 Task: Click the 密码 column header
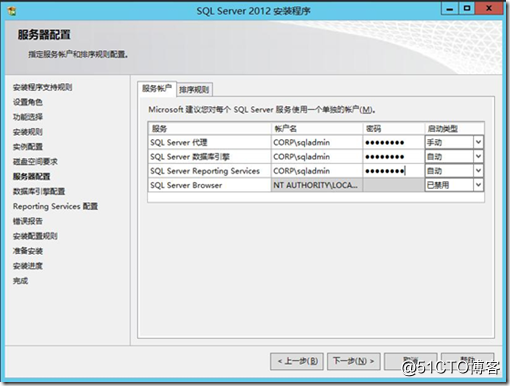pyautogui.click(x=393, y=128)
